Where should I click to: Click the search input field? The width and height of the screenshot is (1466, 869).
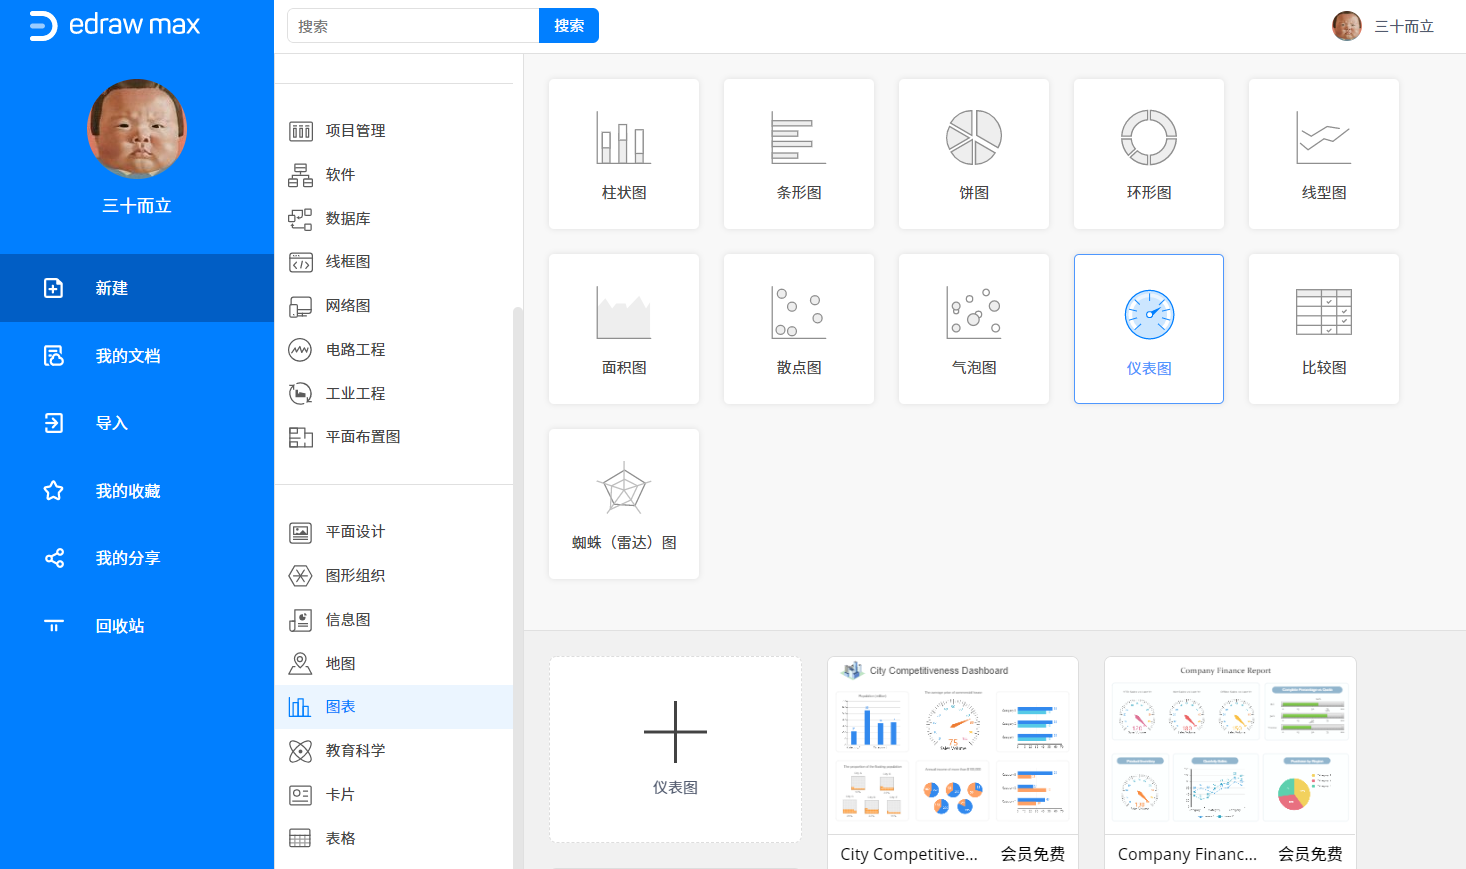(x=412, y=26)
